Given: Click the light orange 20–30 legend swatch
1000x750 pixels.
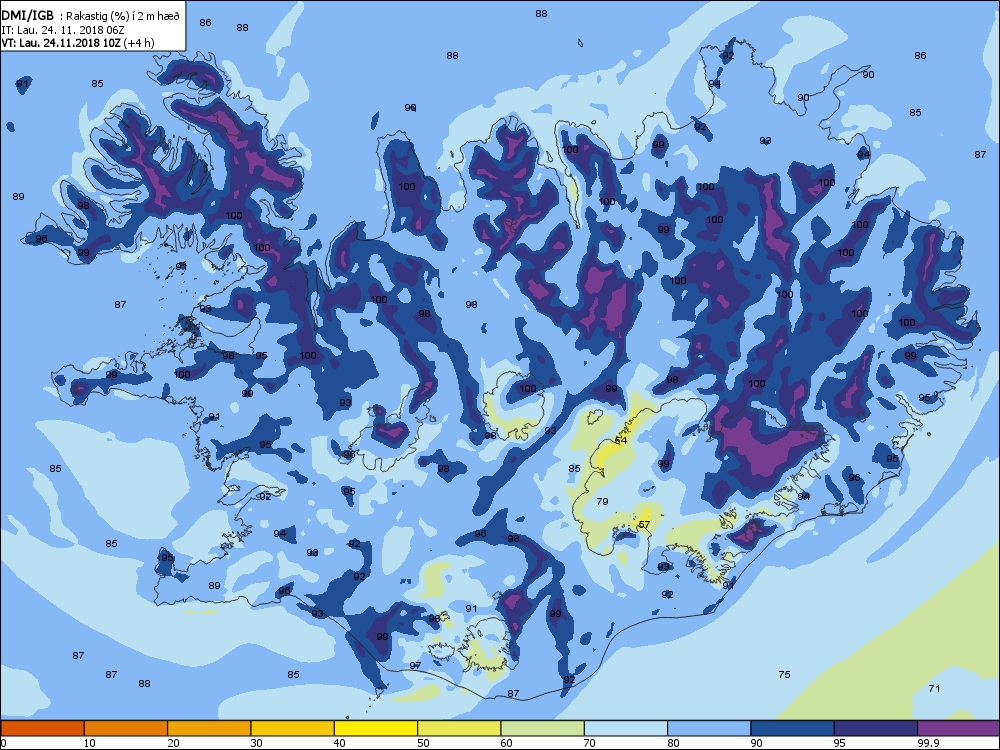Looking at the screenshot, I should coord(209,728).
